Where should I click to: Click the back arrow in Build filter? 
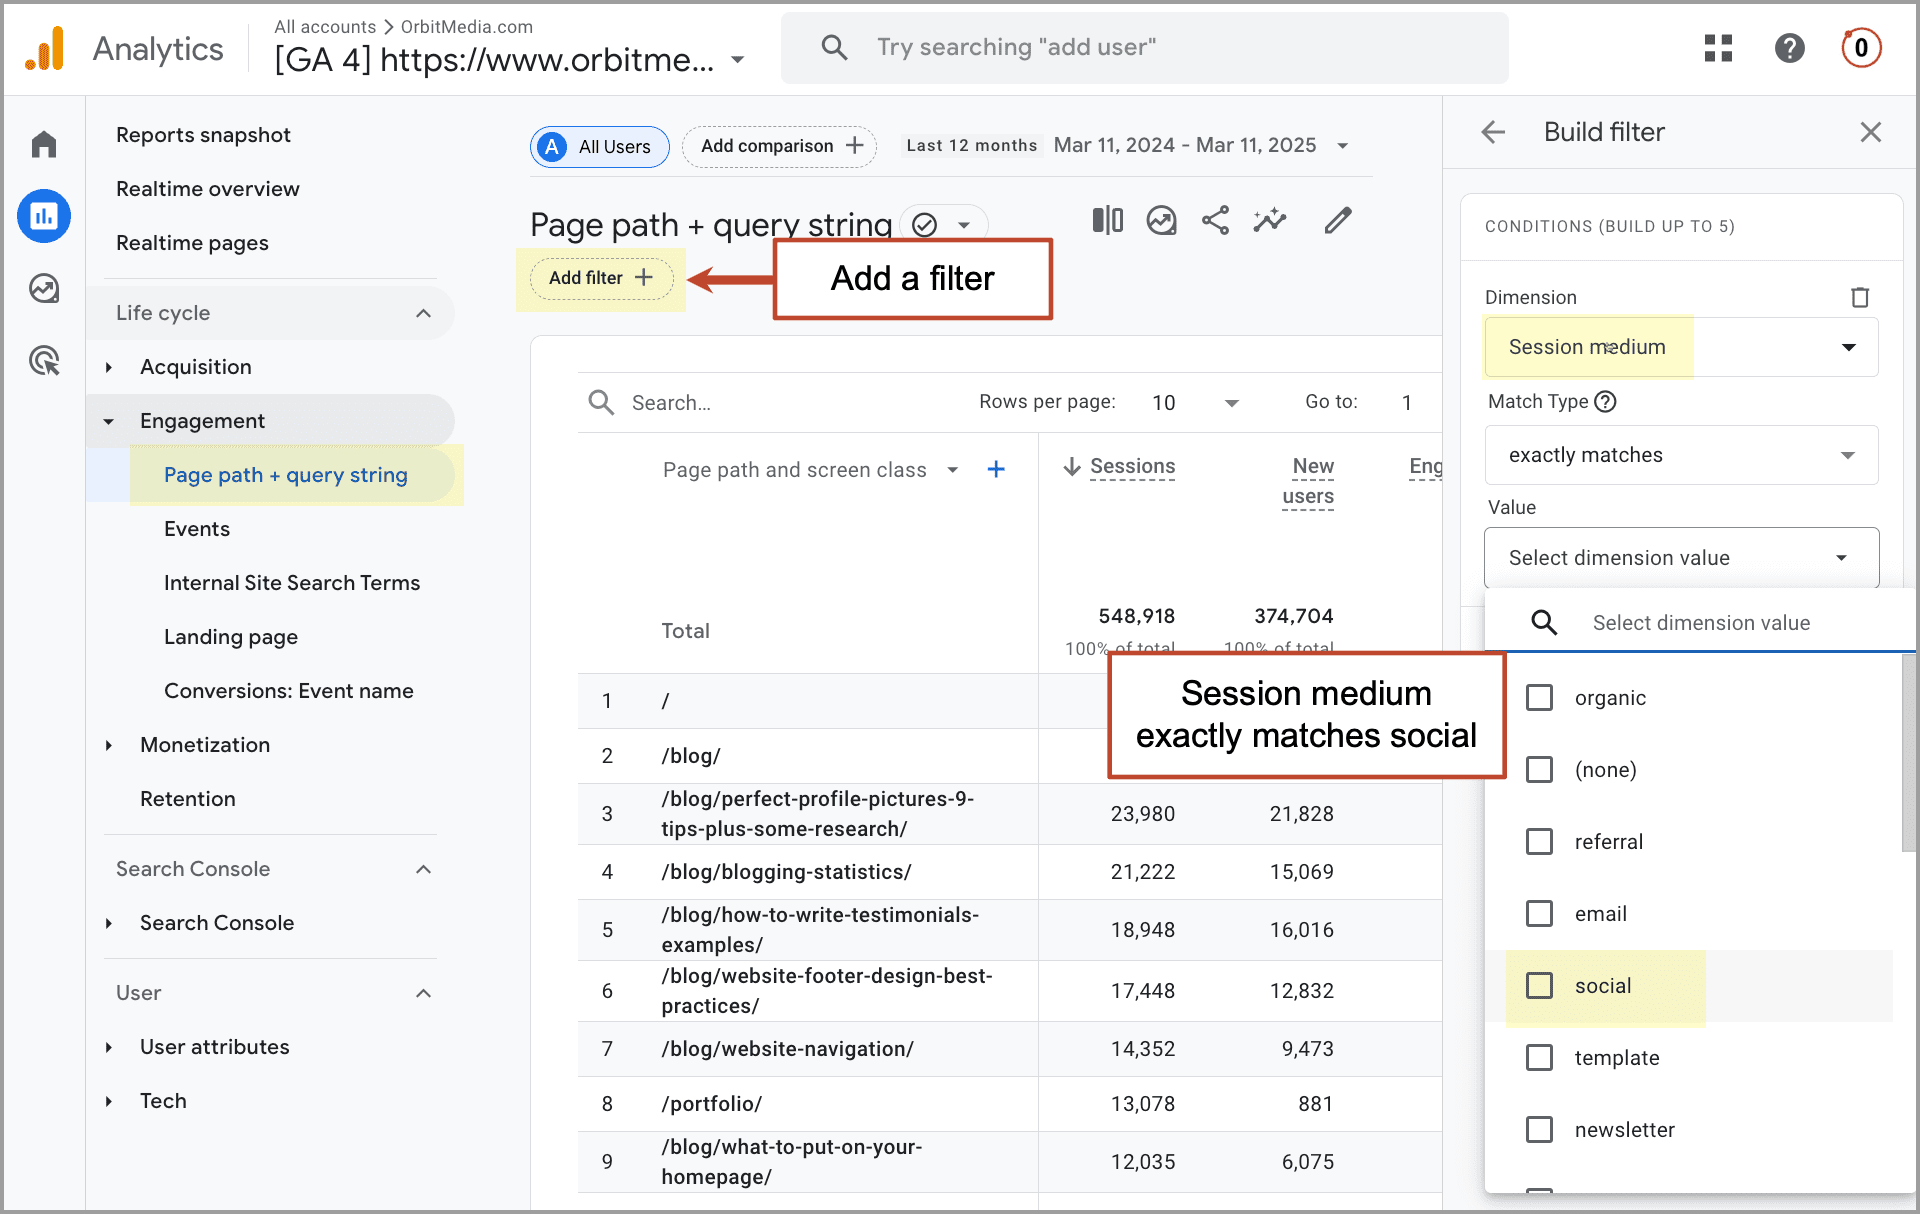point(1493,130)
